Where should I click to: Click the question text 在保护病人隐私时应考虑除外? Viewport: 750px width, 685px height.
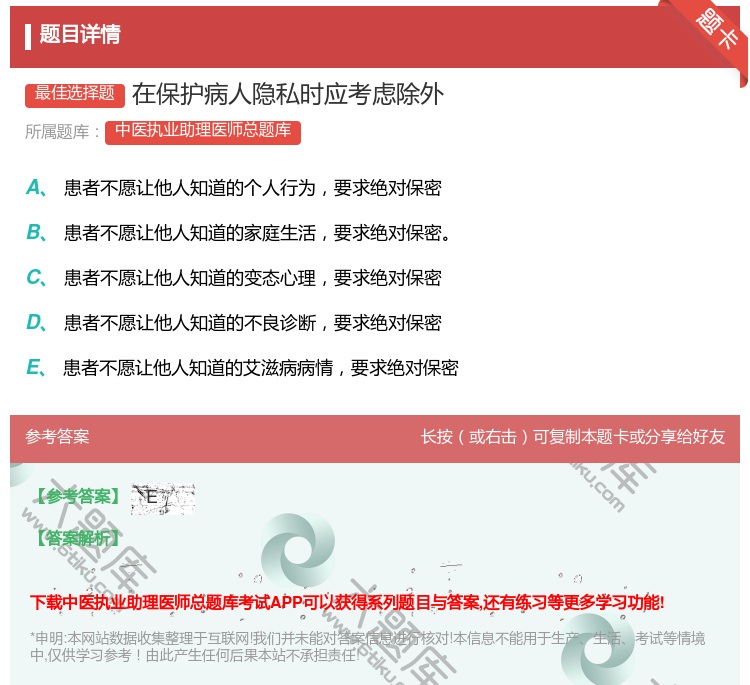(288, 94)
